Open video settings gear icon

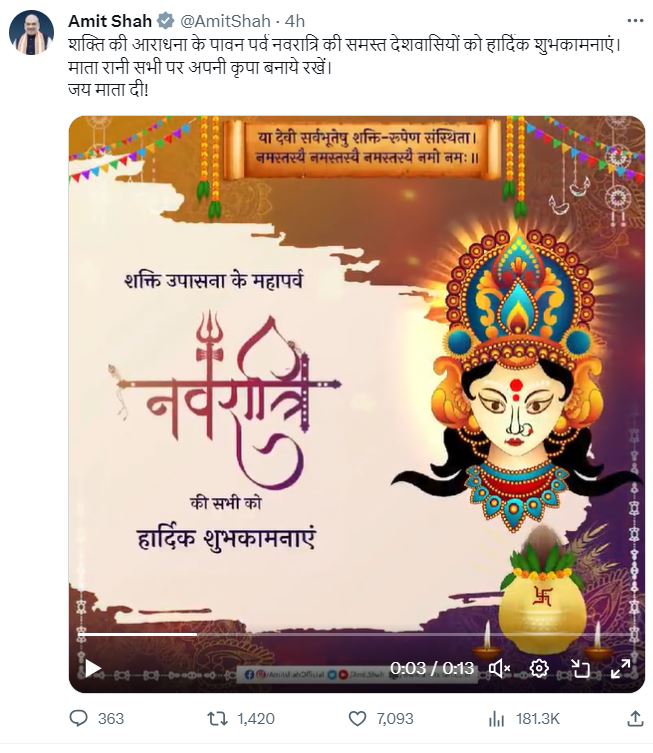539,668
